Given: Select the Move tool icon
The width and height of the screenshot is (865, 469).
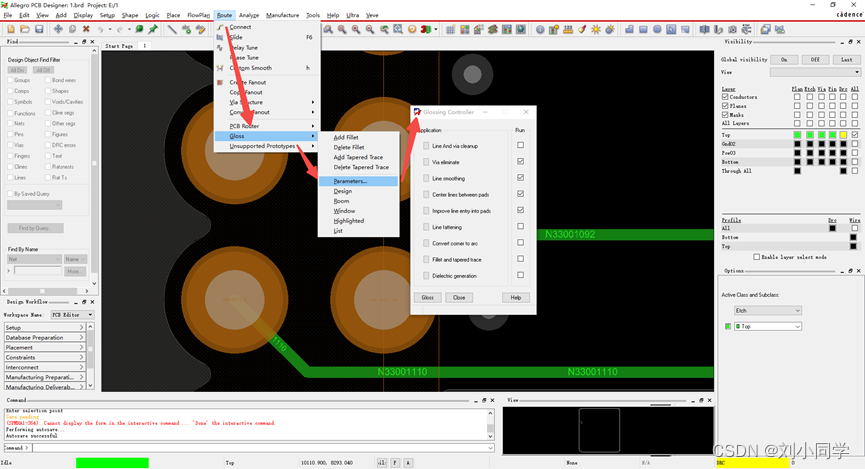Looking at the screenshot, I should coord(58,29).
